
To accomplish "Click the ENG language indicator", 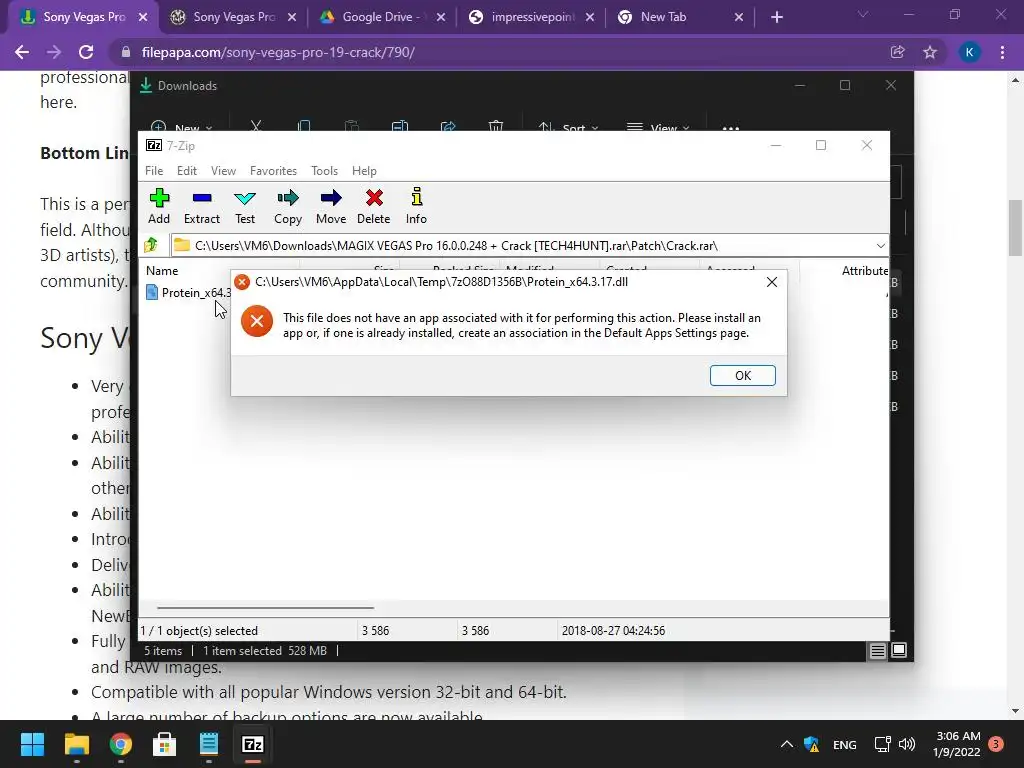I will [844, 744].
